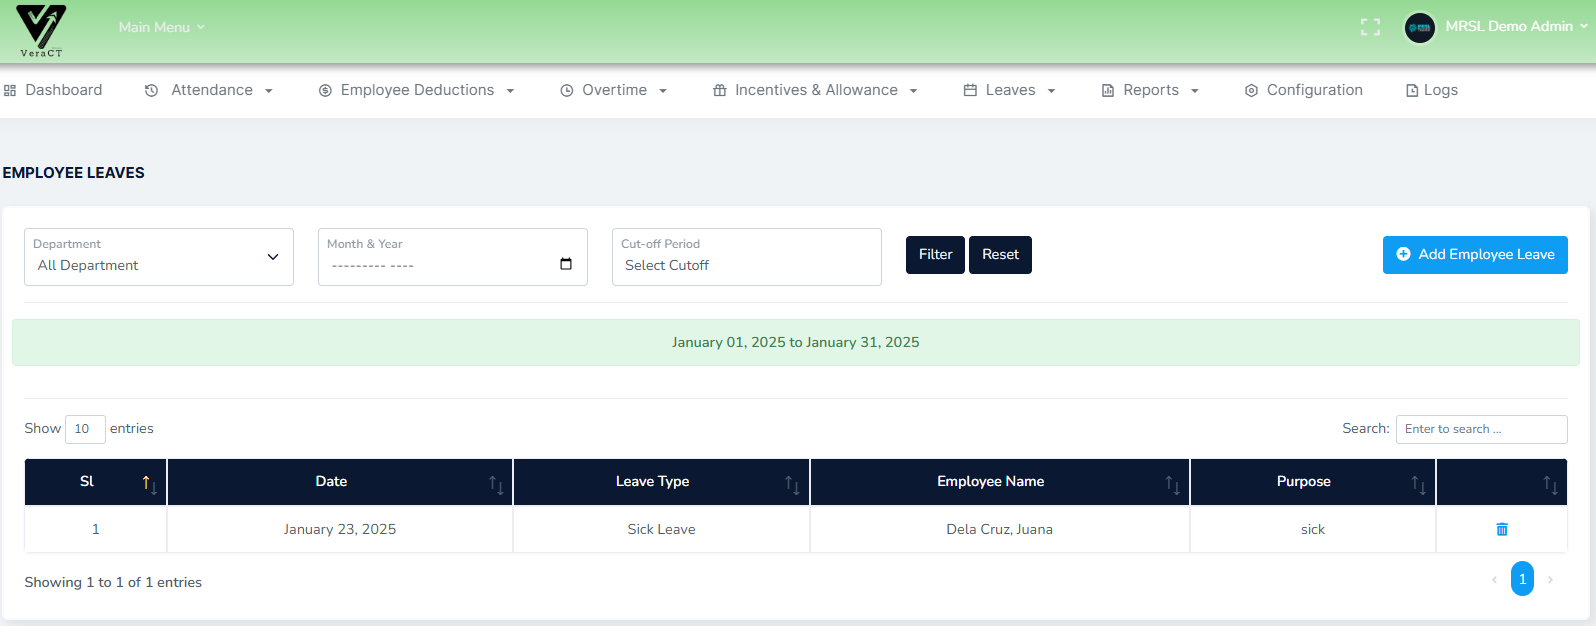Click the Reset button

pos(1000,255)
